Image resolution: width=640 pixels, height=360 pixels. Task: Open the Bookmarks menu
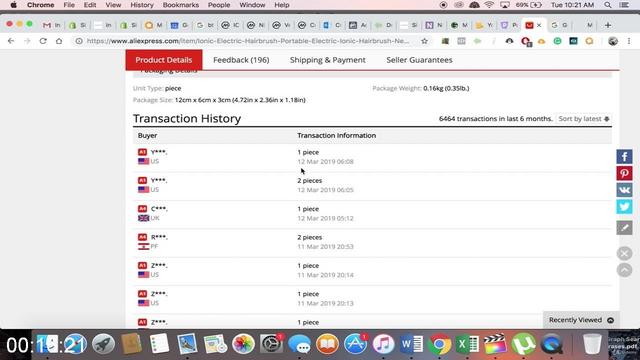click(x=181, y=5)
